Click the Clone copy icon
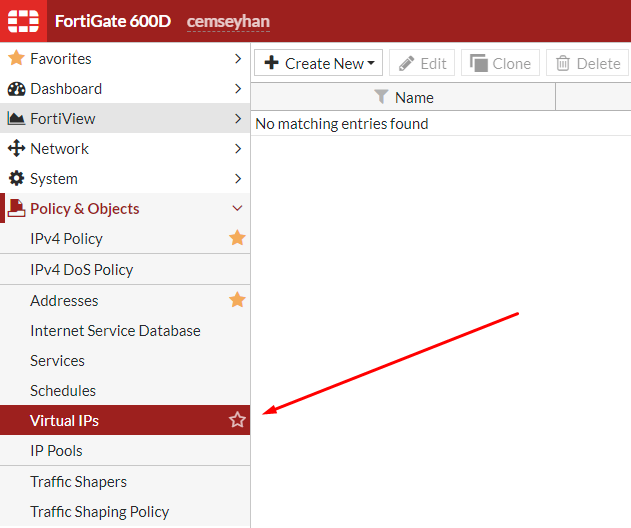The image size is (631, 528). 478,63
